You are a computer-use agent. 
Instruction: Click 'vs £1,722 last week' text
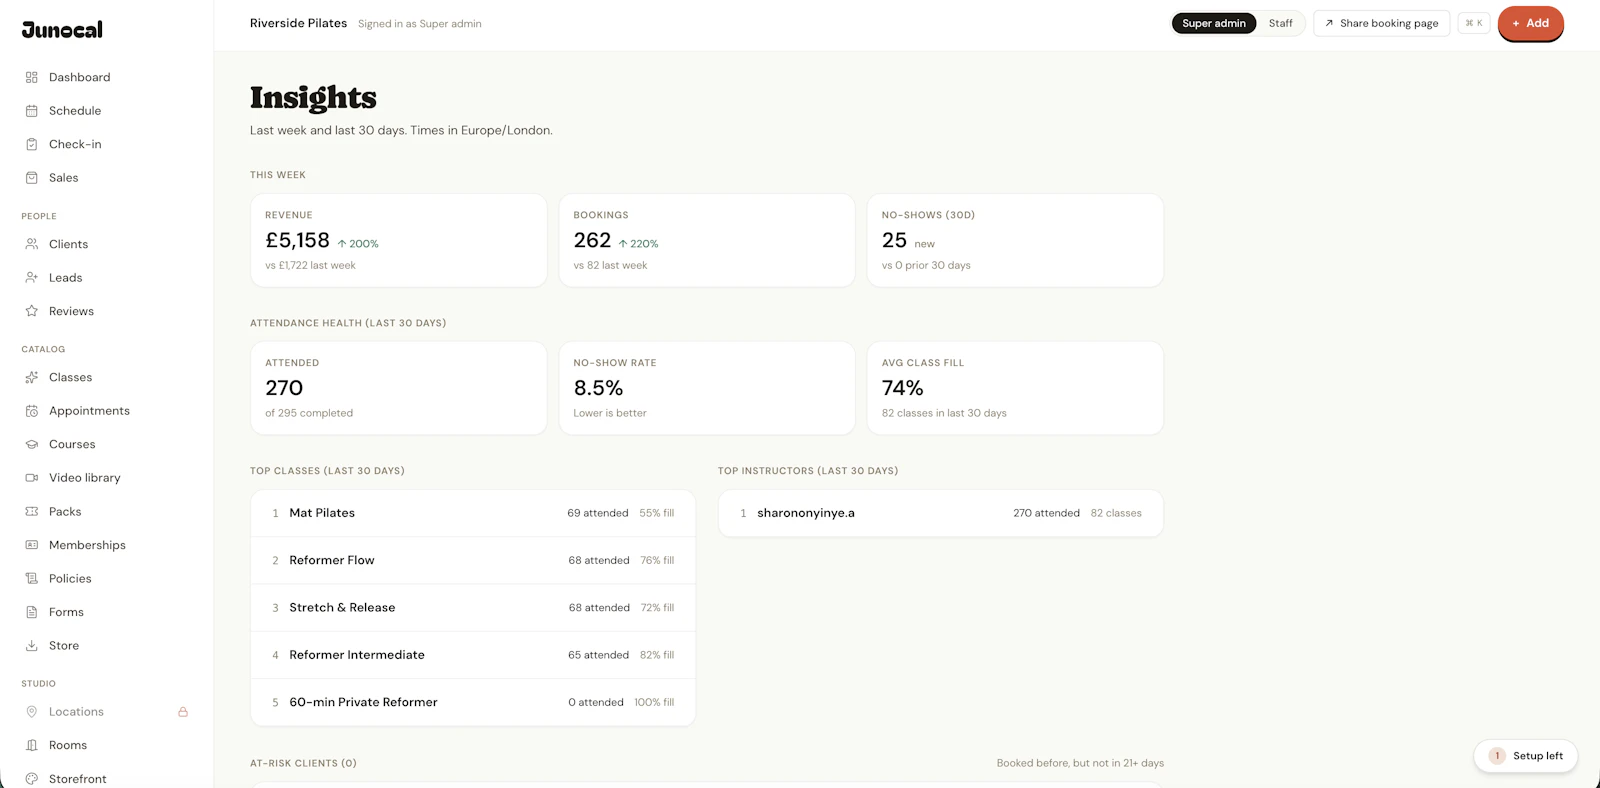(310, 265)
